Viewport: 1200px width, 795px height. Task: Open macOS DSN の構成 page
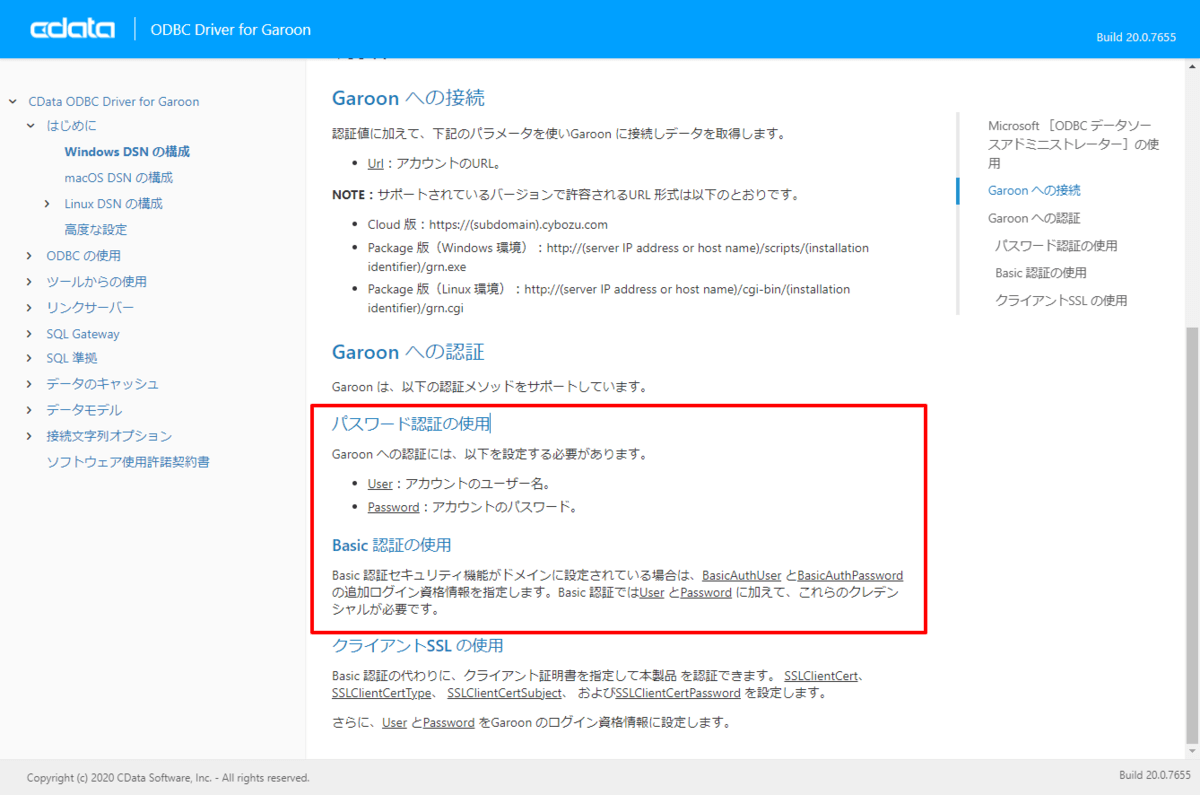click(118, 178)
